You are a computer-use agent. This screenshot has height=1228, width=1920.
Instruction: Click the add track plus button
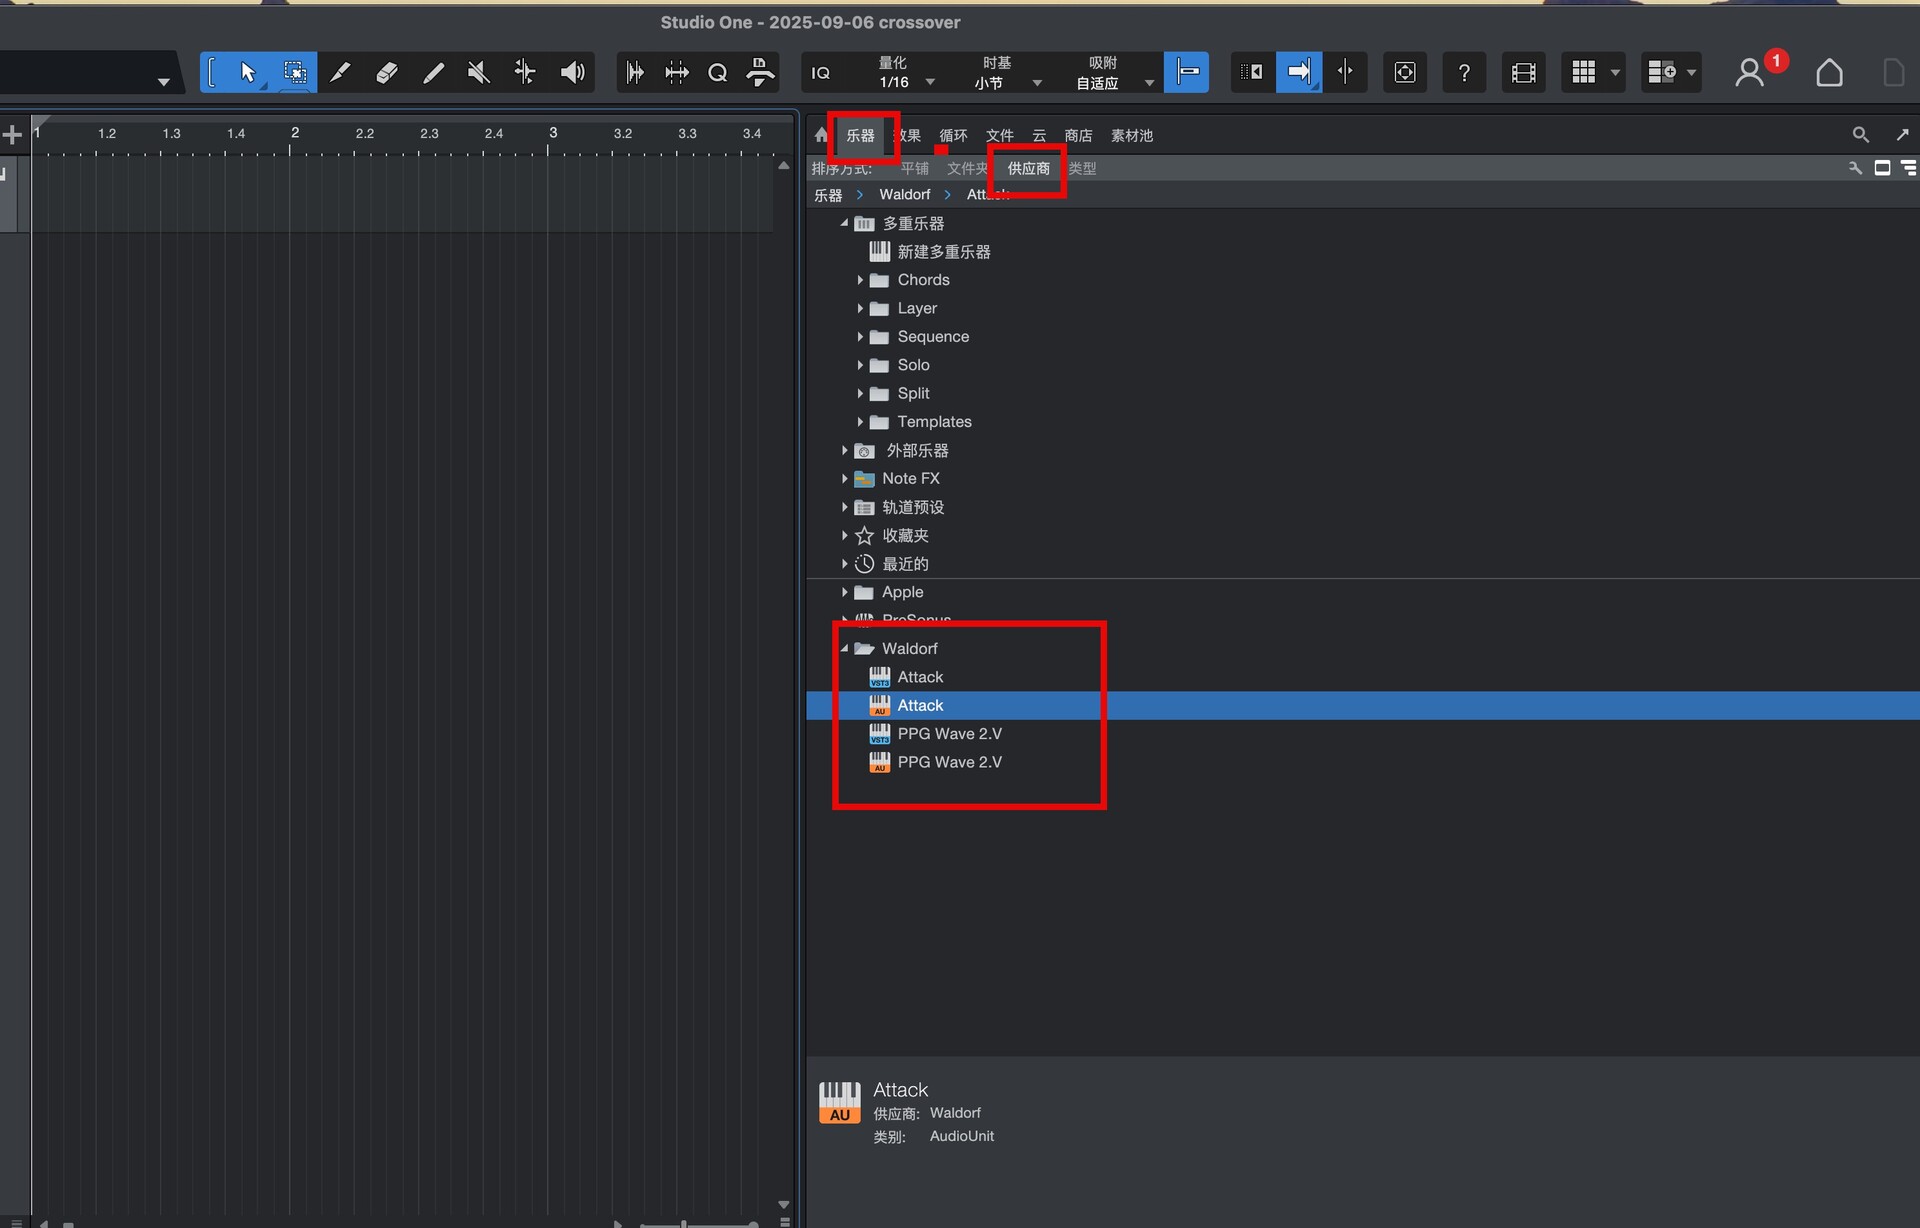pos(12,134)
